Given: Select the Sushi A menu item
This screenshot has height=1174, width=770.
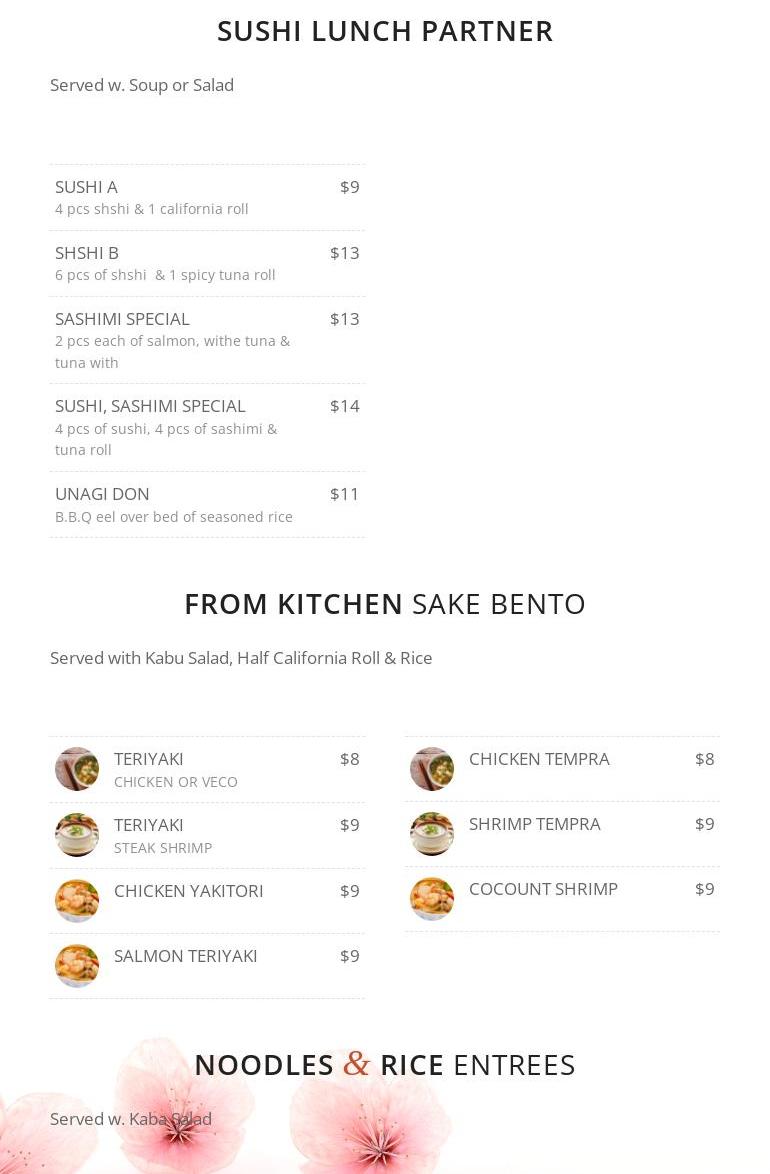Looking at the screenshot, I should point(207,198).
